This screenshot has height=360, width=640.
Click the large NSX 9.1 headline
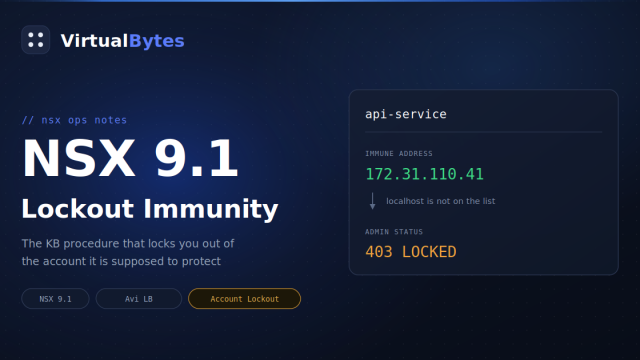point(130,159)
